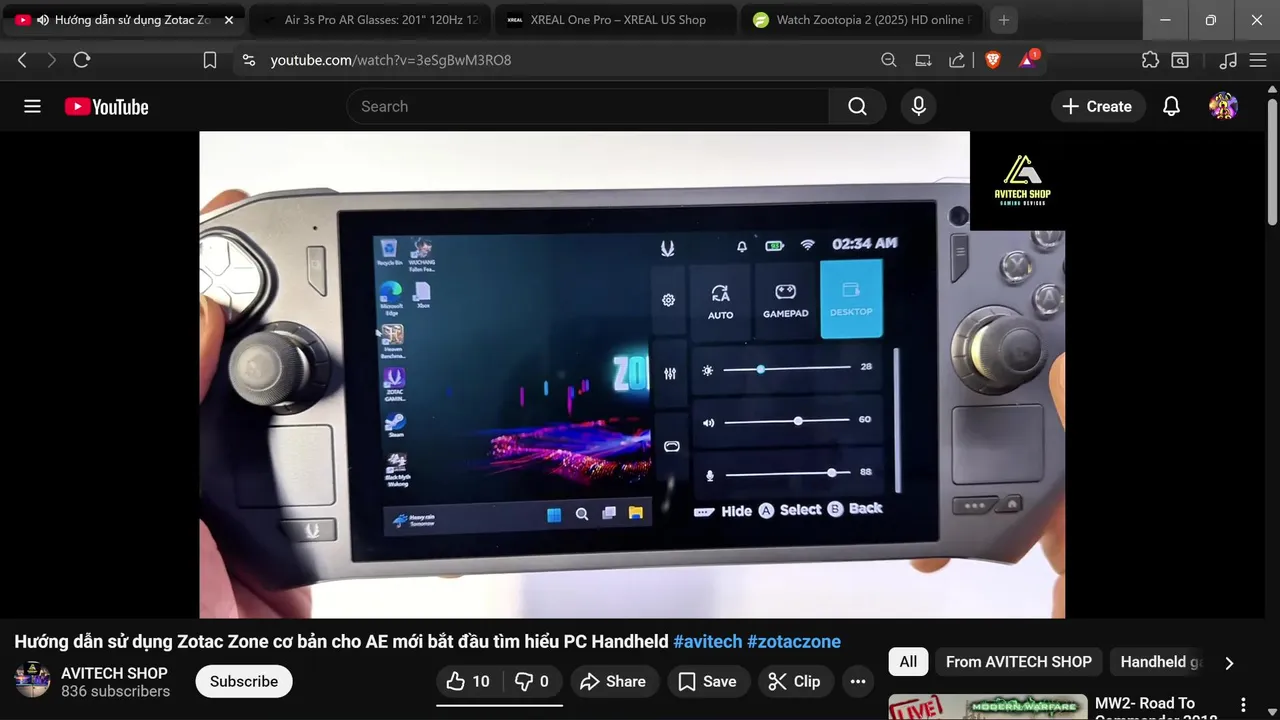Toggle the browser sidebar panel icon

1180,60
